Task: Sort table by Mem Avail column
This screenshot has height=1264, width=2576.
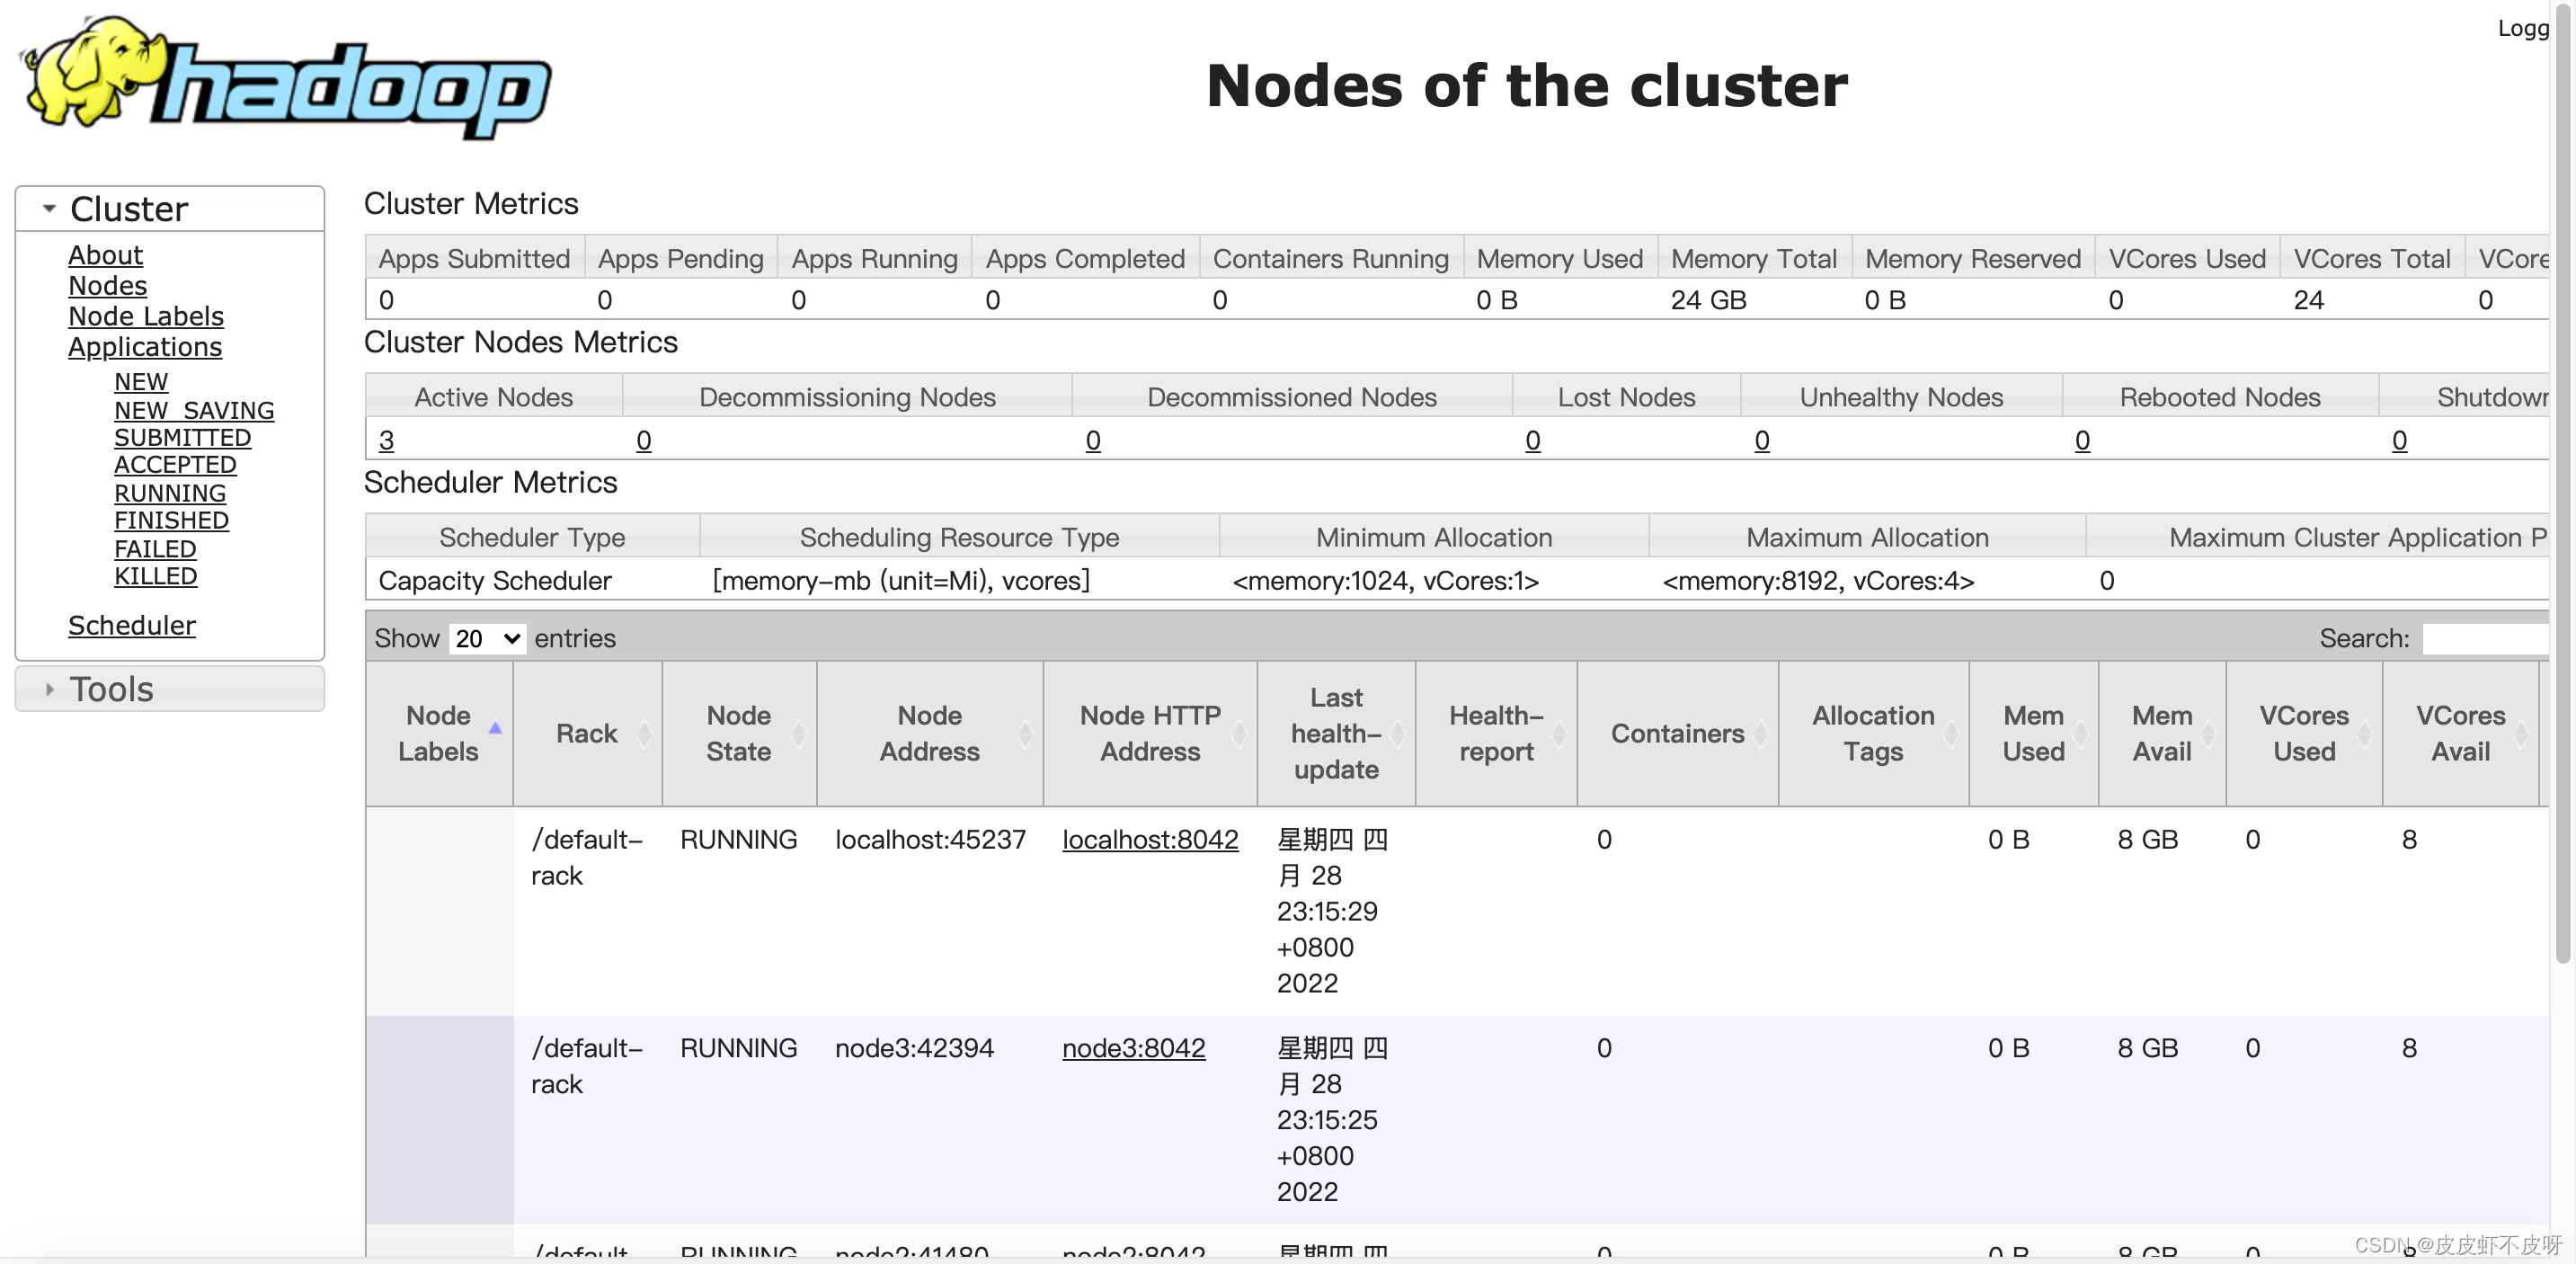Action: click(x=2162, y=733)
